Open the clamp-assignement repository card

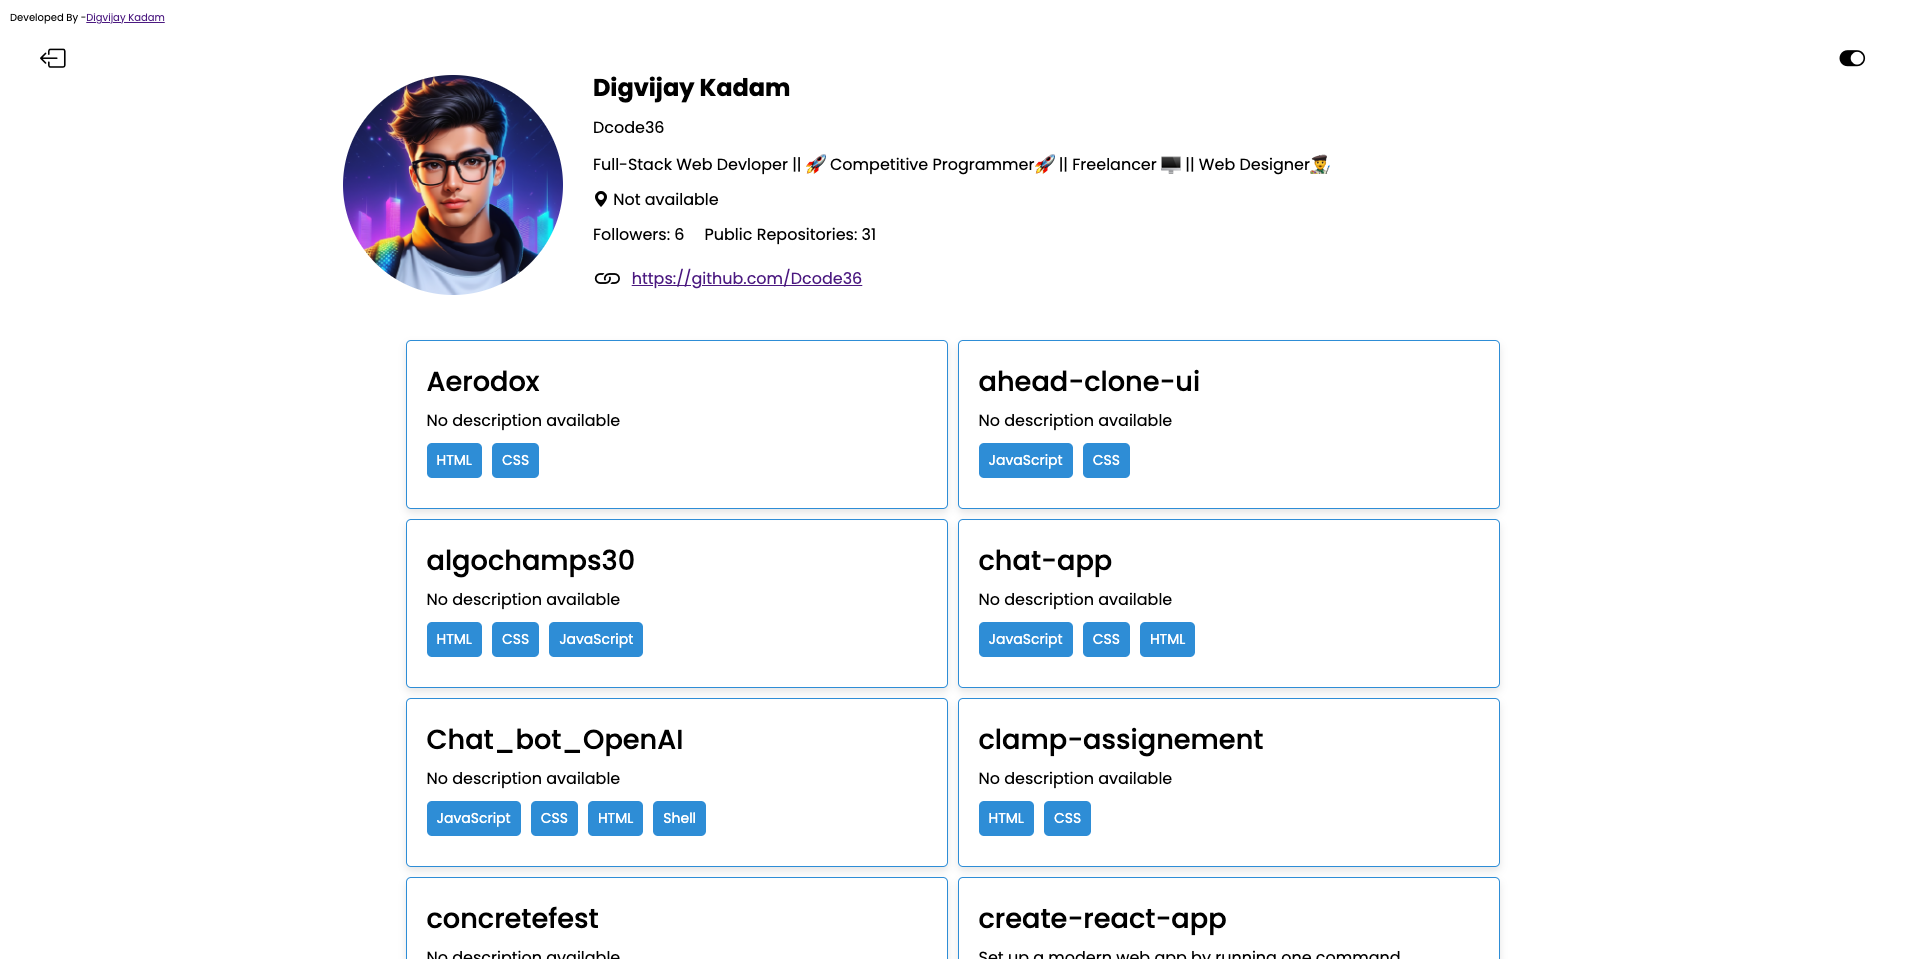[1228, 782]
